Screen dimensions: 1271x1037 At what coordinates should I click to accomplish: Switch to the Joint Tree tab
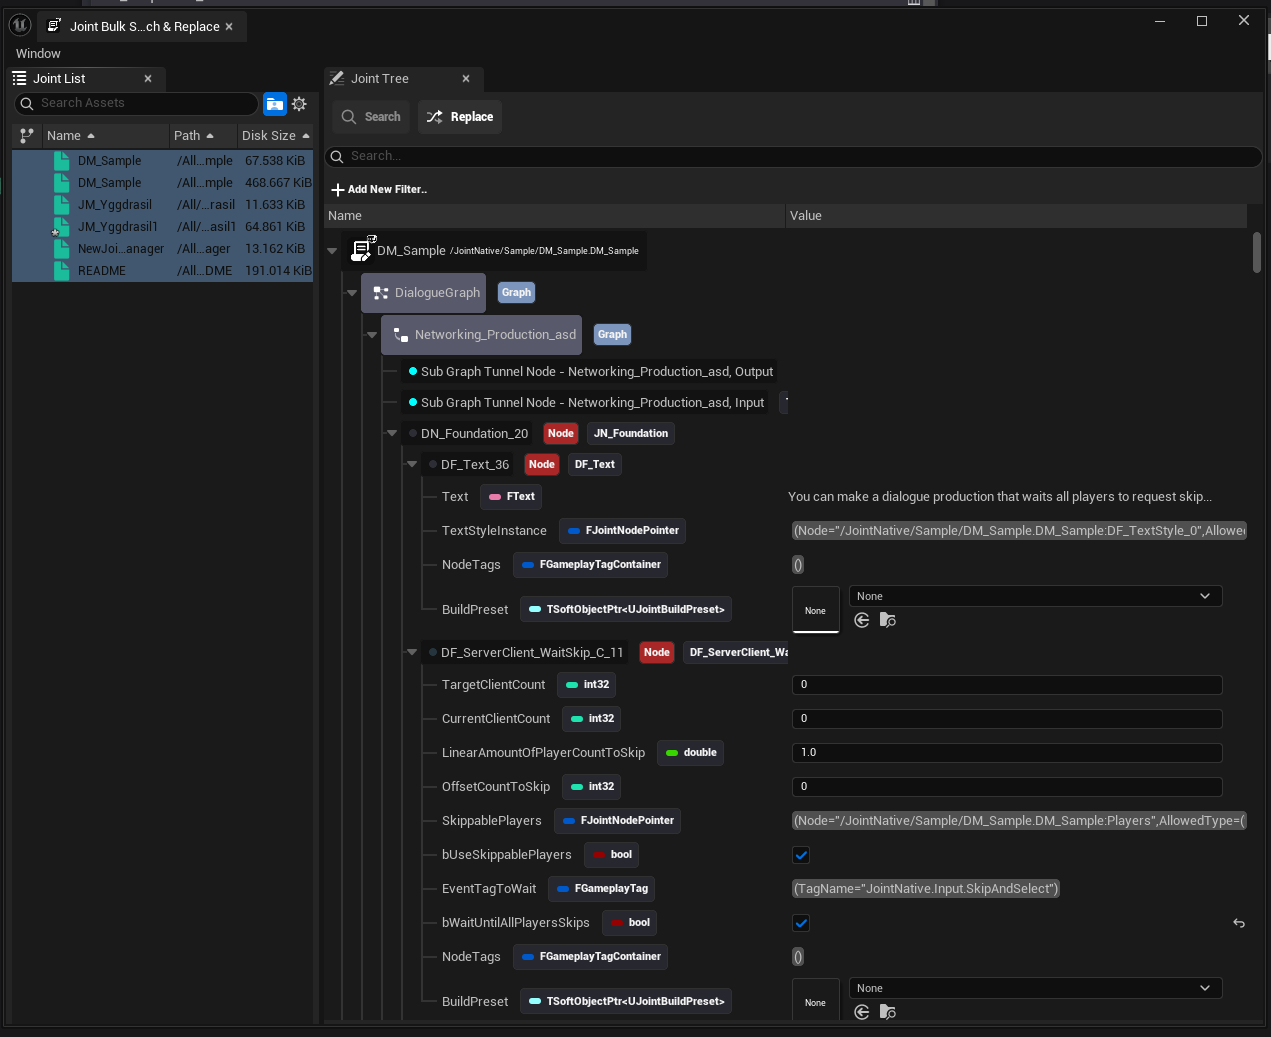coord(380,79)
